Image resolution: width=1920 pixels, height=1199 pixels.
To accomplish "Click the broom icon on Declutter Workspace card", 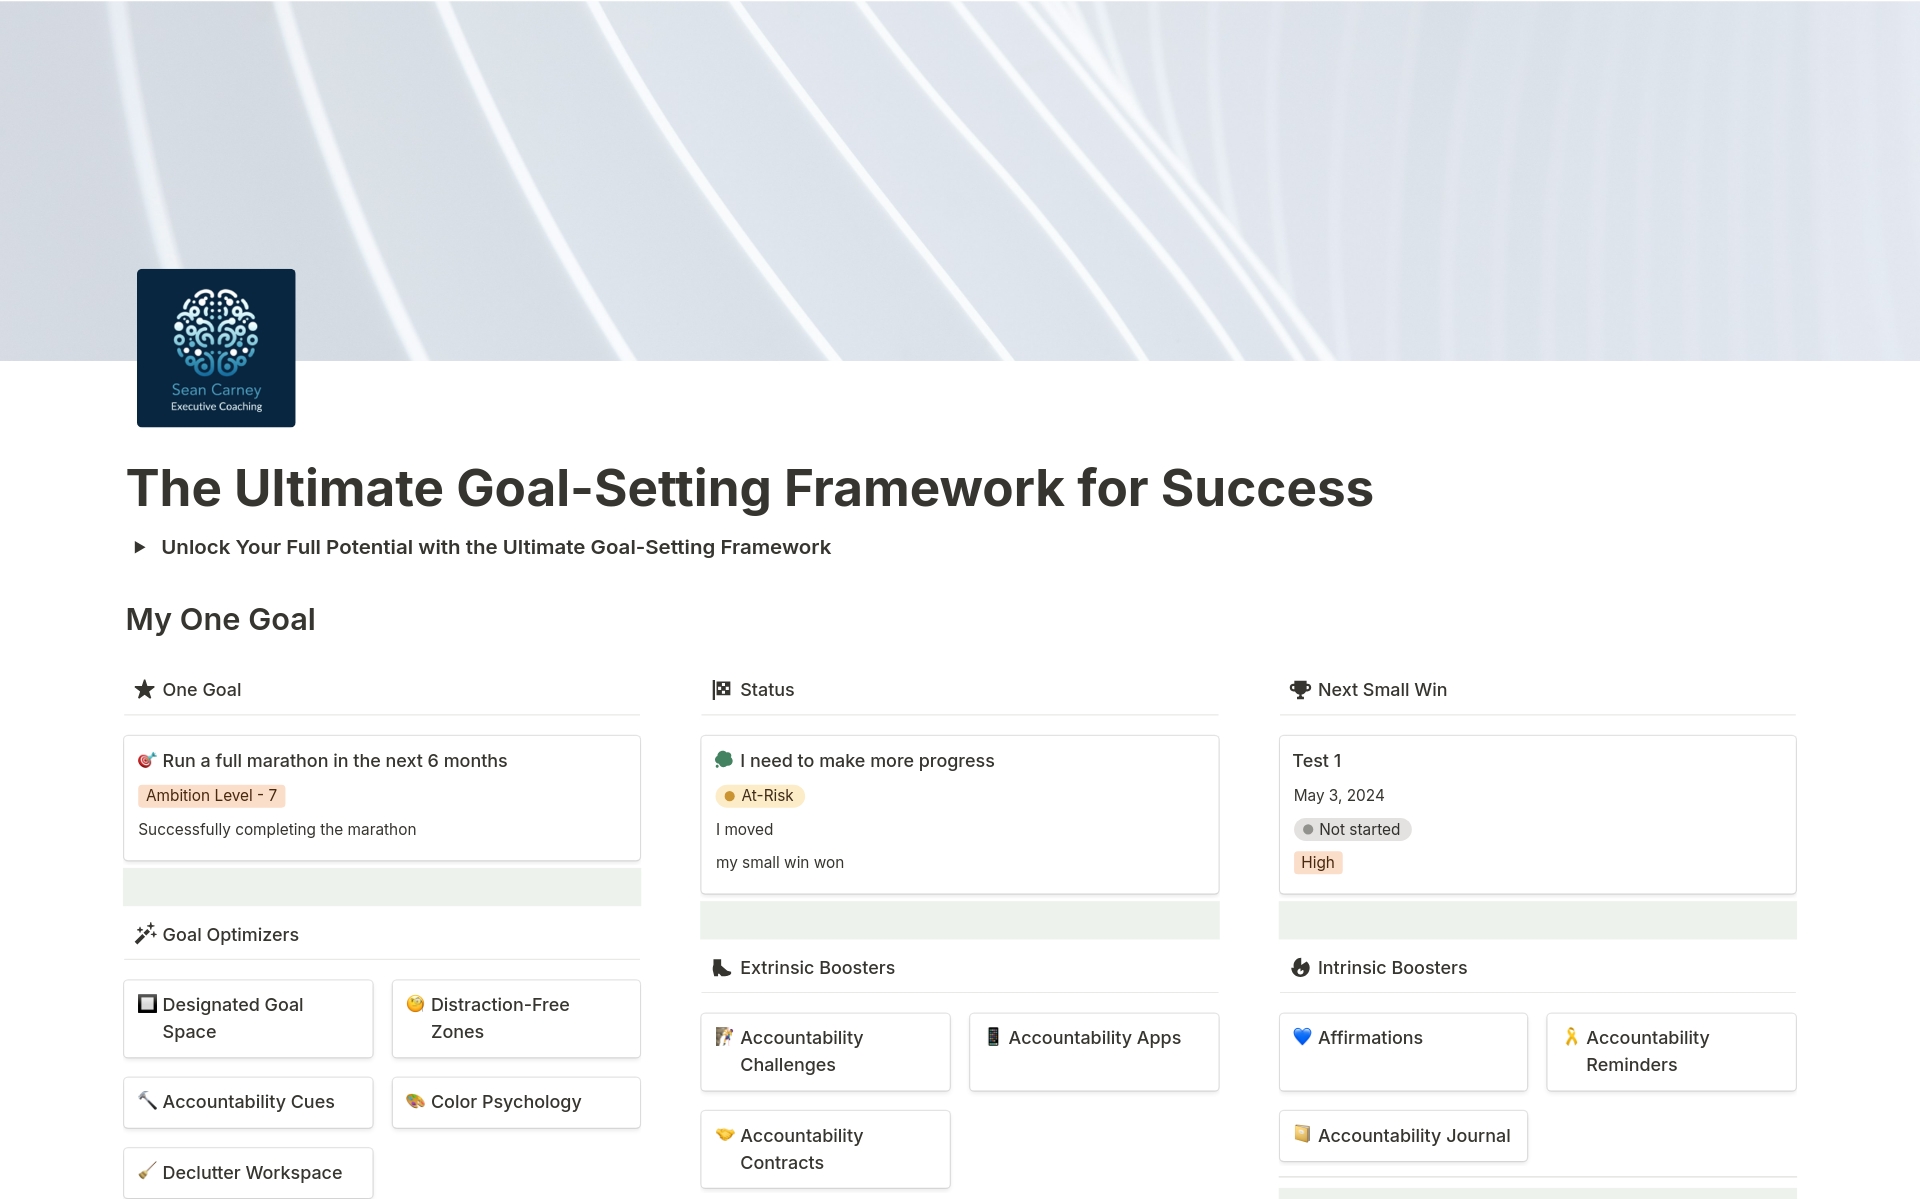I will click(x=147, y=1172).
